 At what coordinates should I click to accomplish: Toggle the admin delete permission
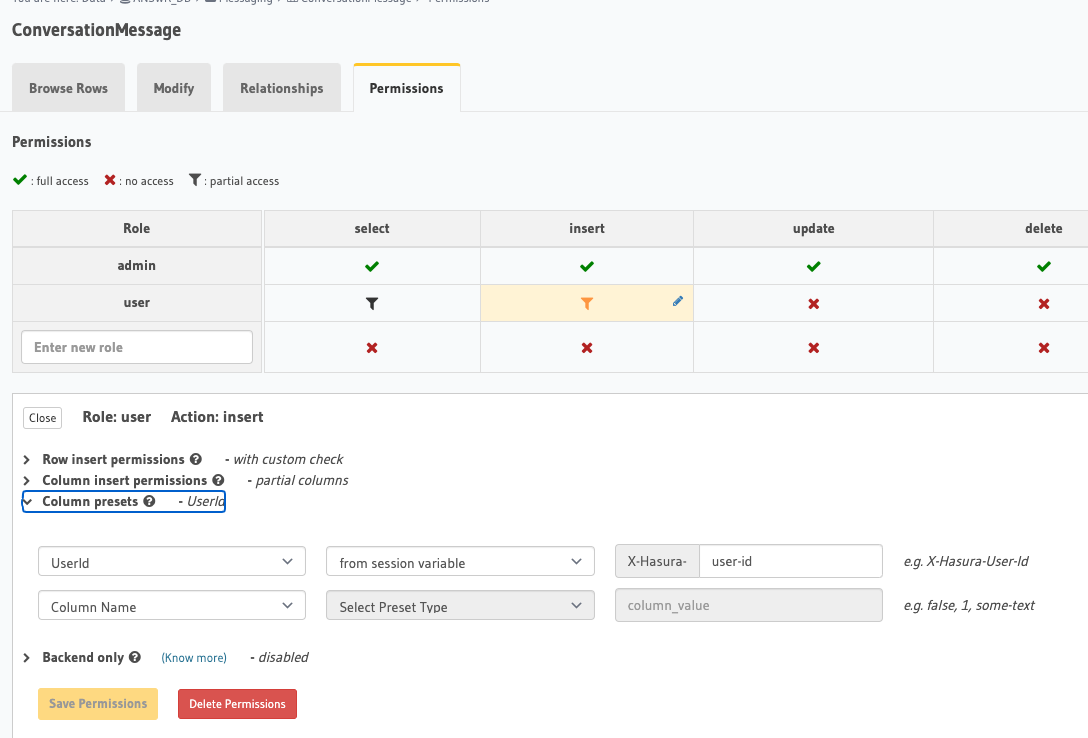(1043, 266)
